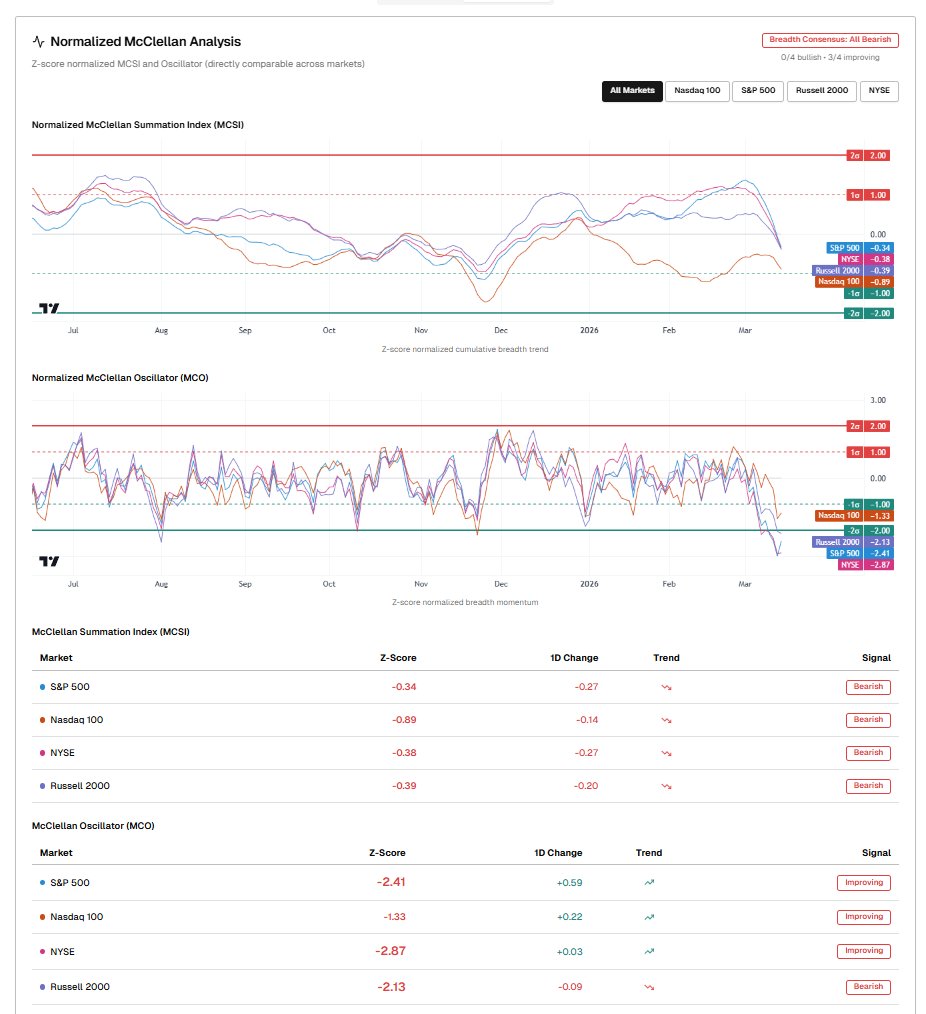Toggle the Nasdaq 100 legend badge on the MCO chart

tap(840, 514)
